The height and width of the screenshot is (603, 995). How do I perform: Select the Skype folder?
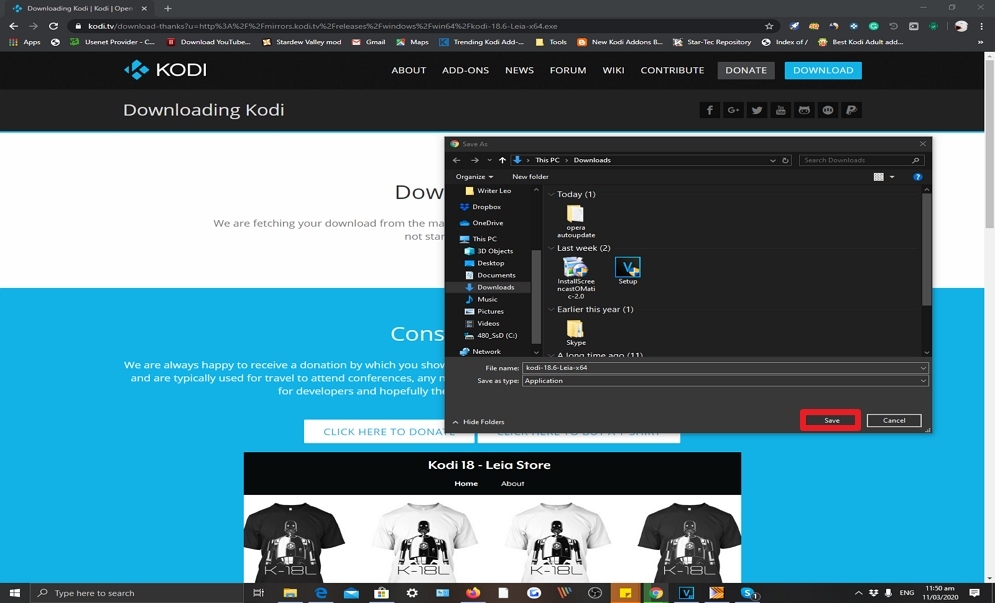576,332
